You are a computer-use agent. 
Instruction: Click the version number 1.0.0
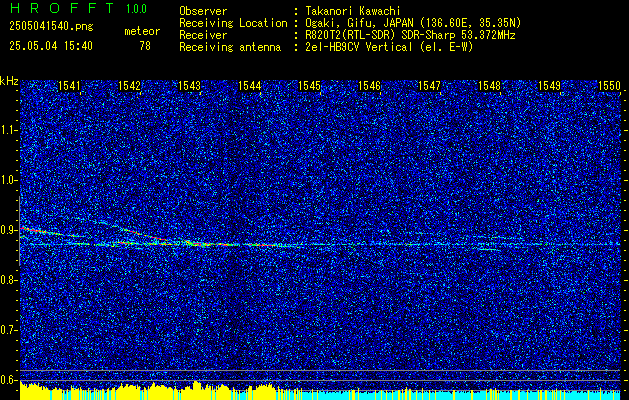tap(136, 9)
